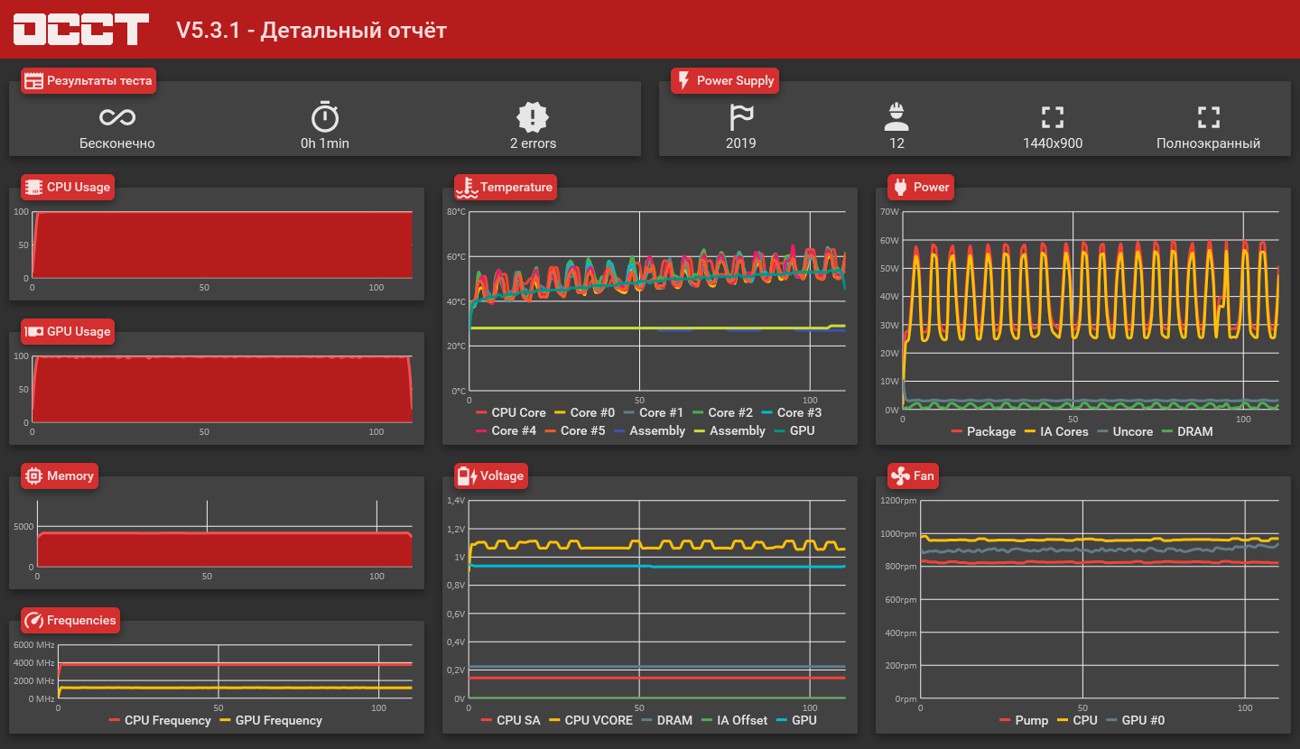Click the DRAM legend color marker in Voltage

pos(647,719)
